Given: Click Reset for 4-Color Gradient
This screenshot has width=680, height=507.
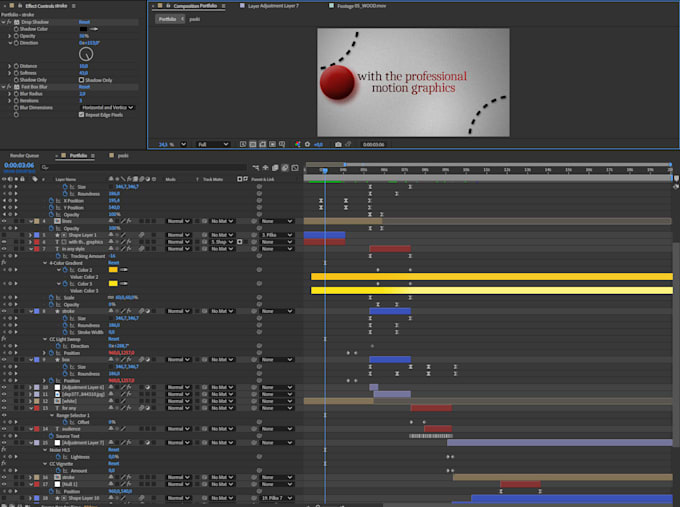Looking at the screenshot, I should (x=114, y=263).
